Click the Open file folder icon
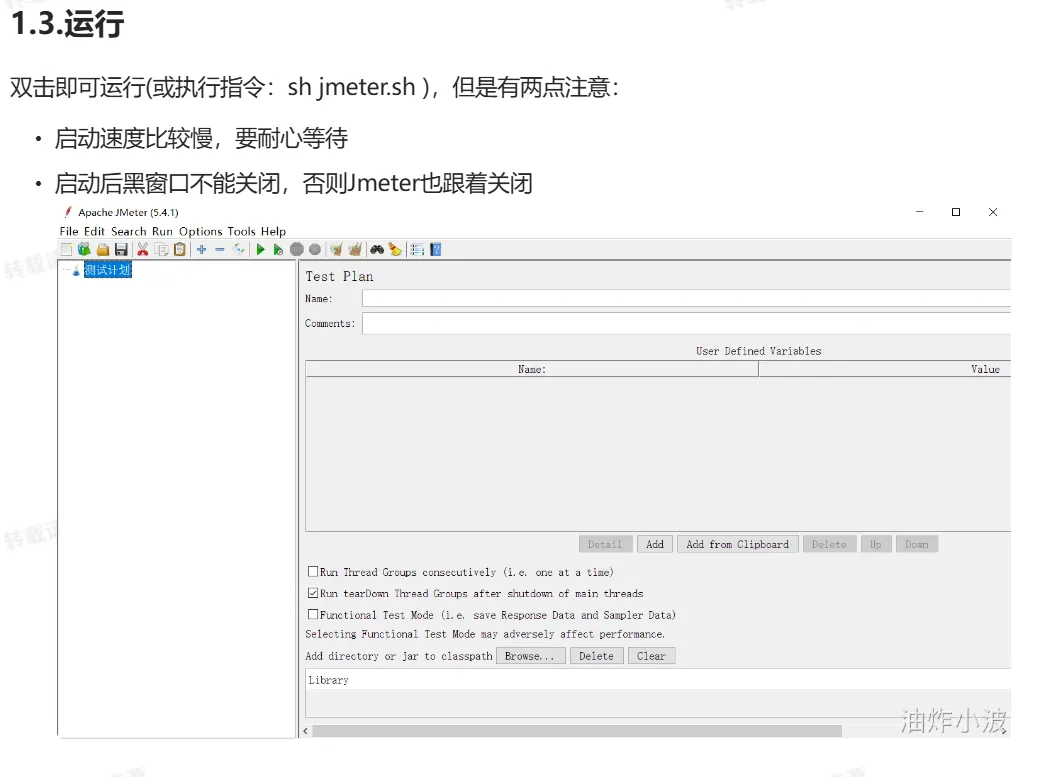This screenshot has width=1058, height=777. 103,250
